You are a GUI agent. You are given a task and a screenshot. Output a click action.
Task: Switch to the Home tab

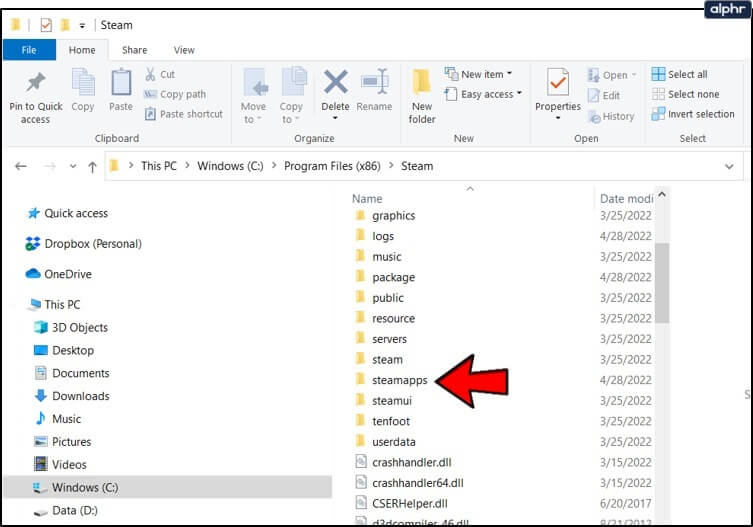pos(82,50)
